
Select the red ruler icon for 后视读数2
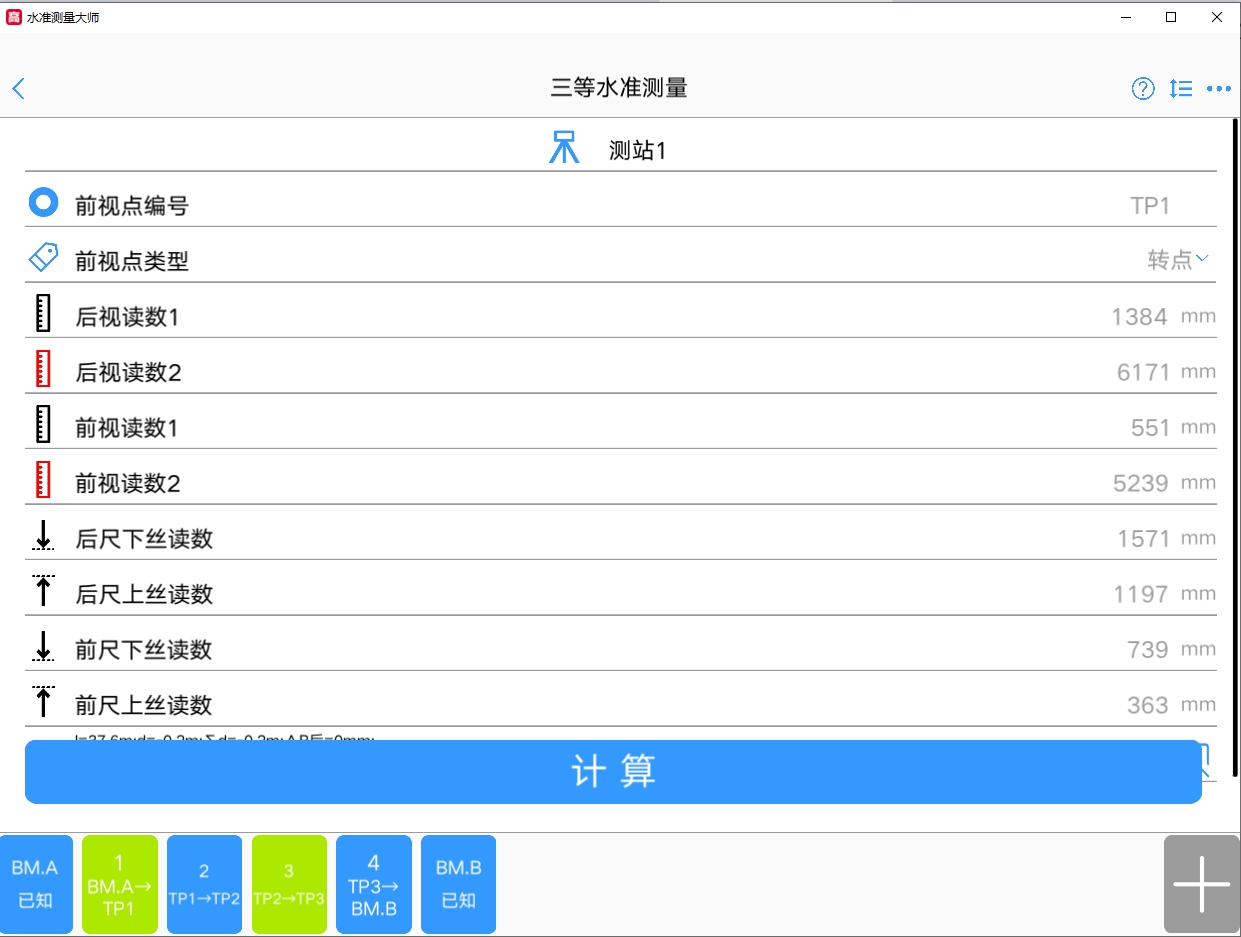42,370
